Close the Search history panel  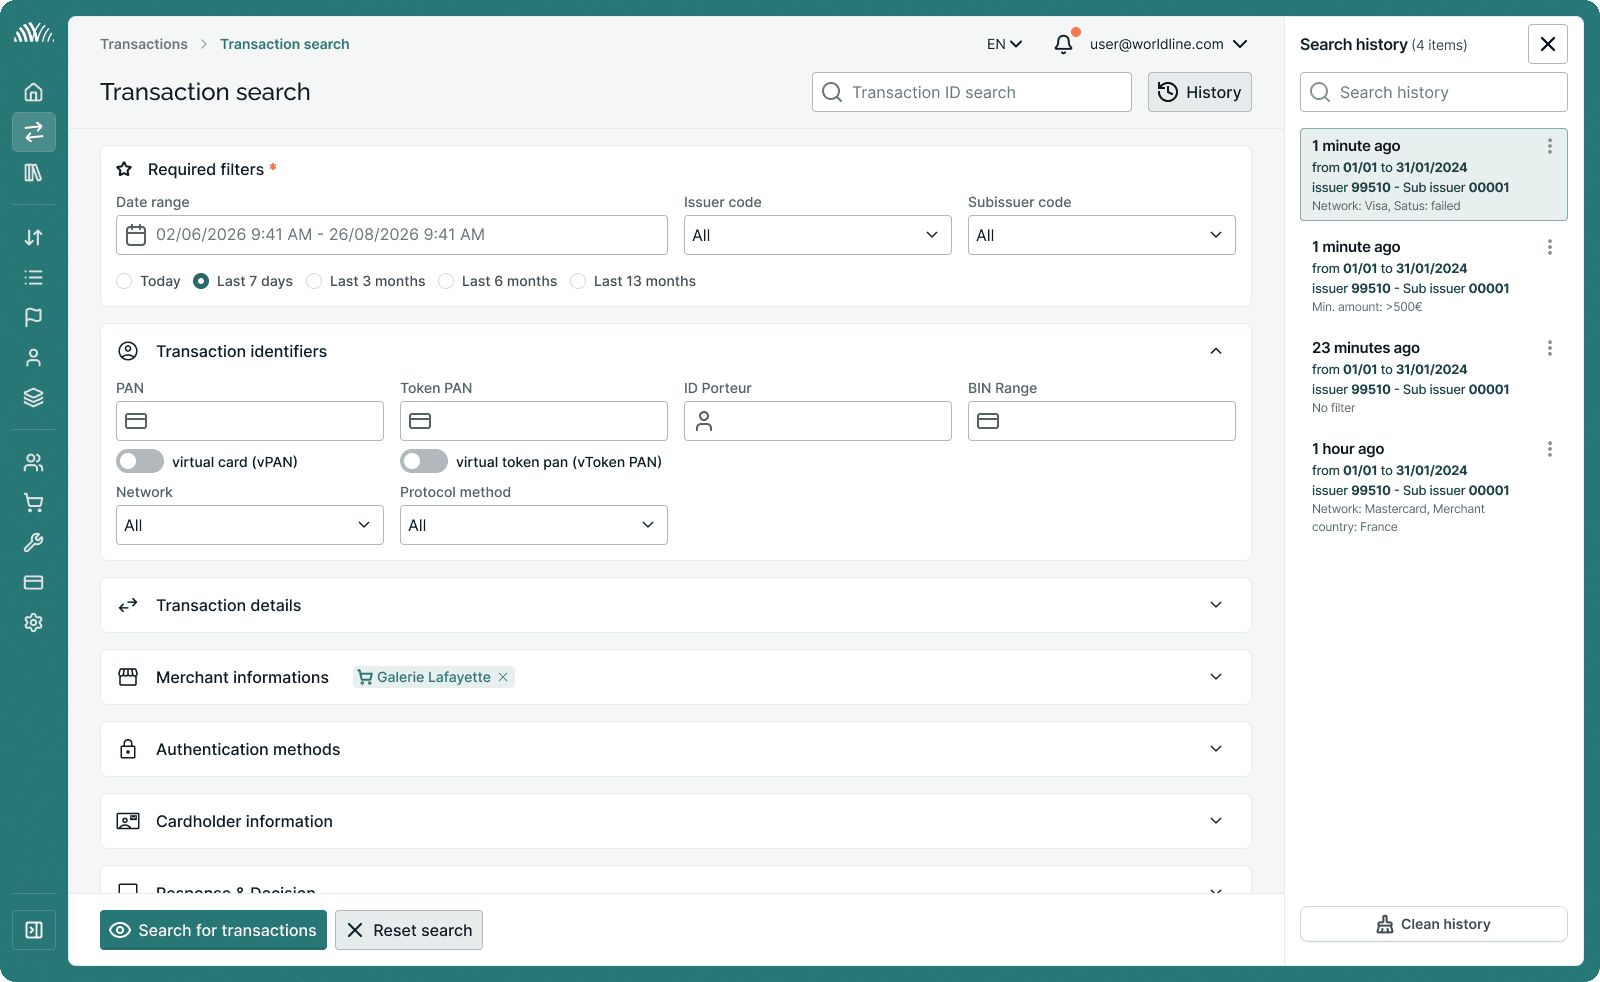[1548, 44]
